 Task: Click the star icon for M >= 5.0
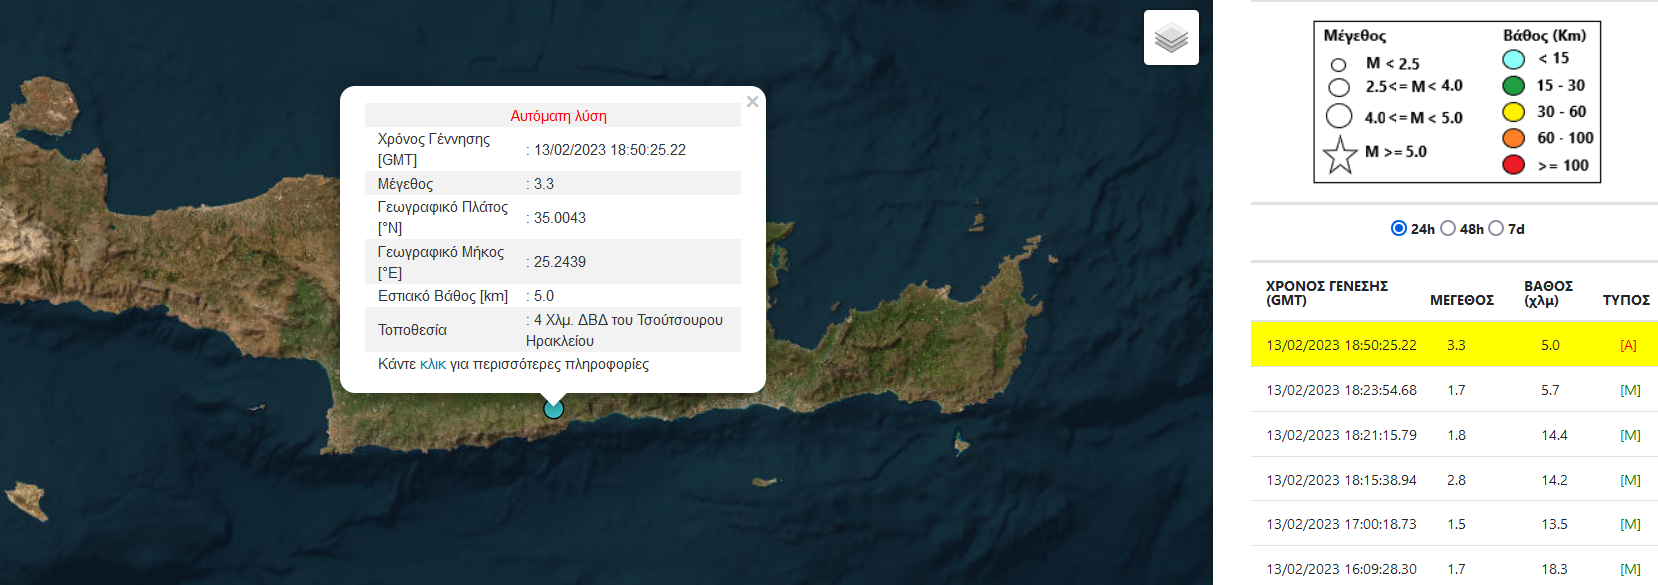coord(1340,155)
